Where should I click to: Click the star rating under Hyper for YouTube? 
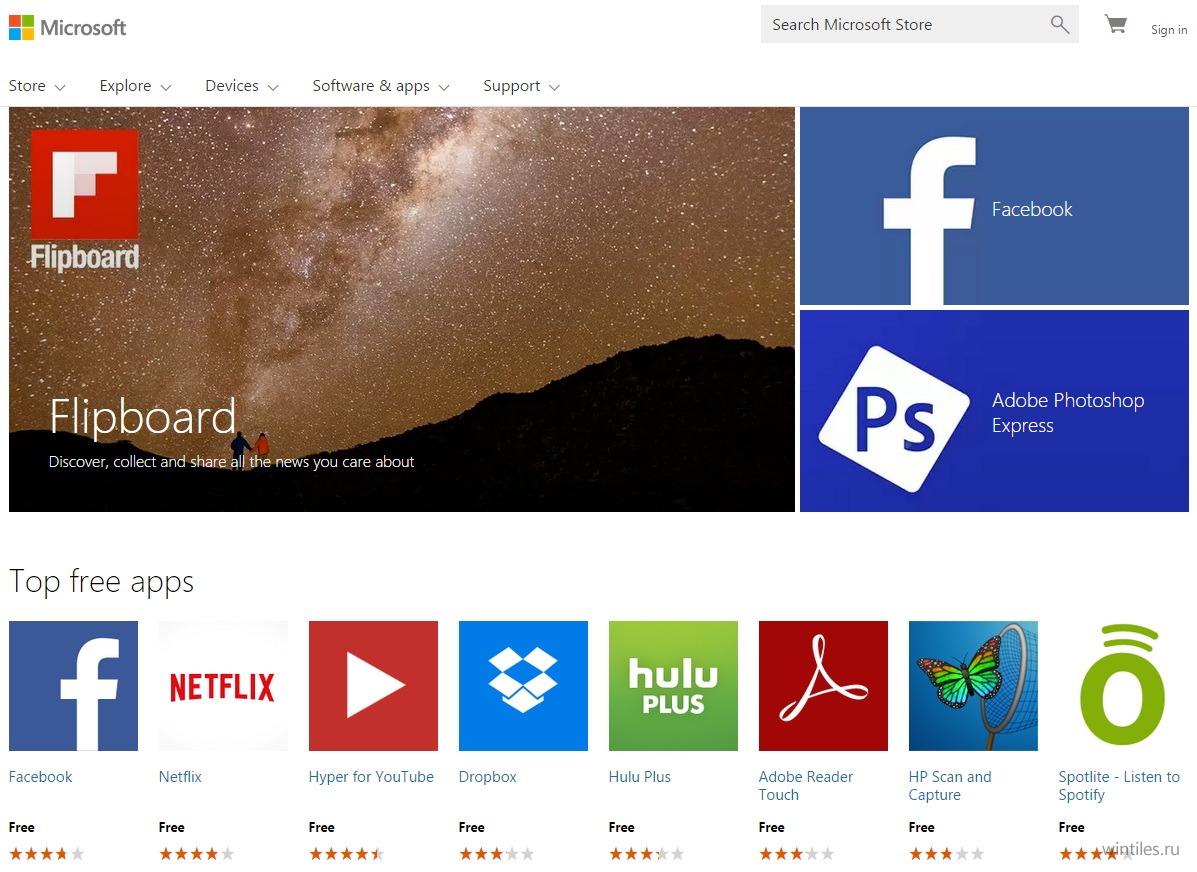coord(347,854)
